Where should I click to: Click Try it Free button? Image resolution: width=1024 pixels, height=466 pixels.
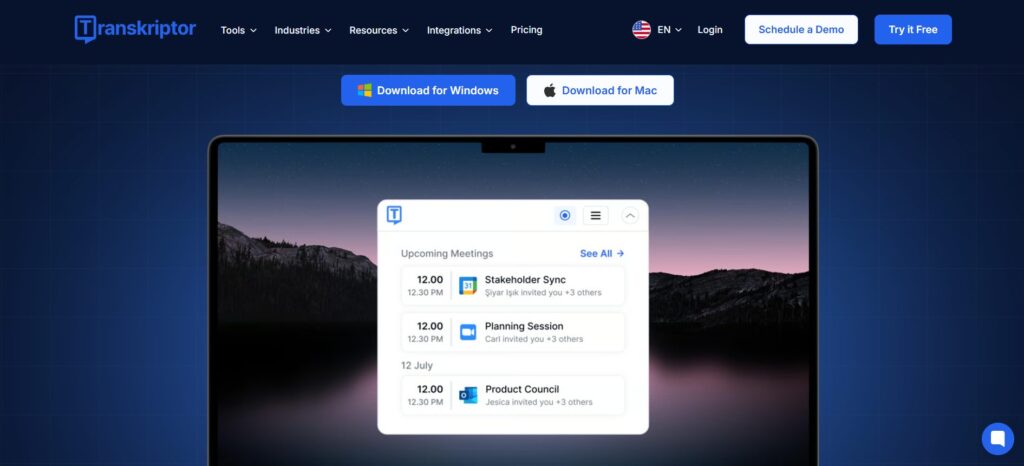point(913,30)
